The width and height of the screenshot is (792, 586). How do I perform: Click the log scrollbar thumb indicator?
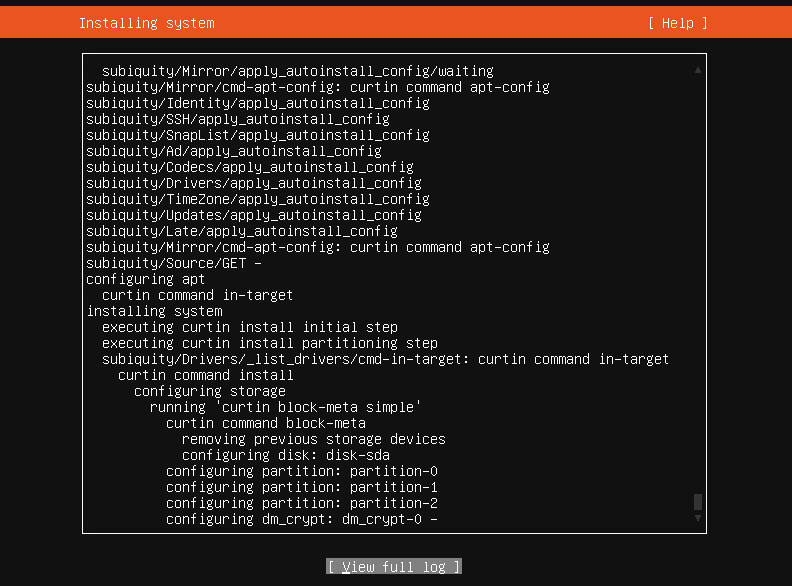pos(698,502)
